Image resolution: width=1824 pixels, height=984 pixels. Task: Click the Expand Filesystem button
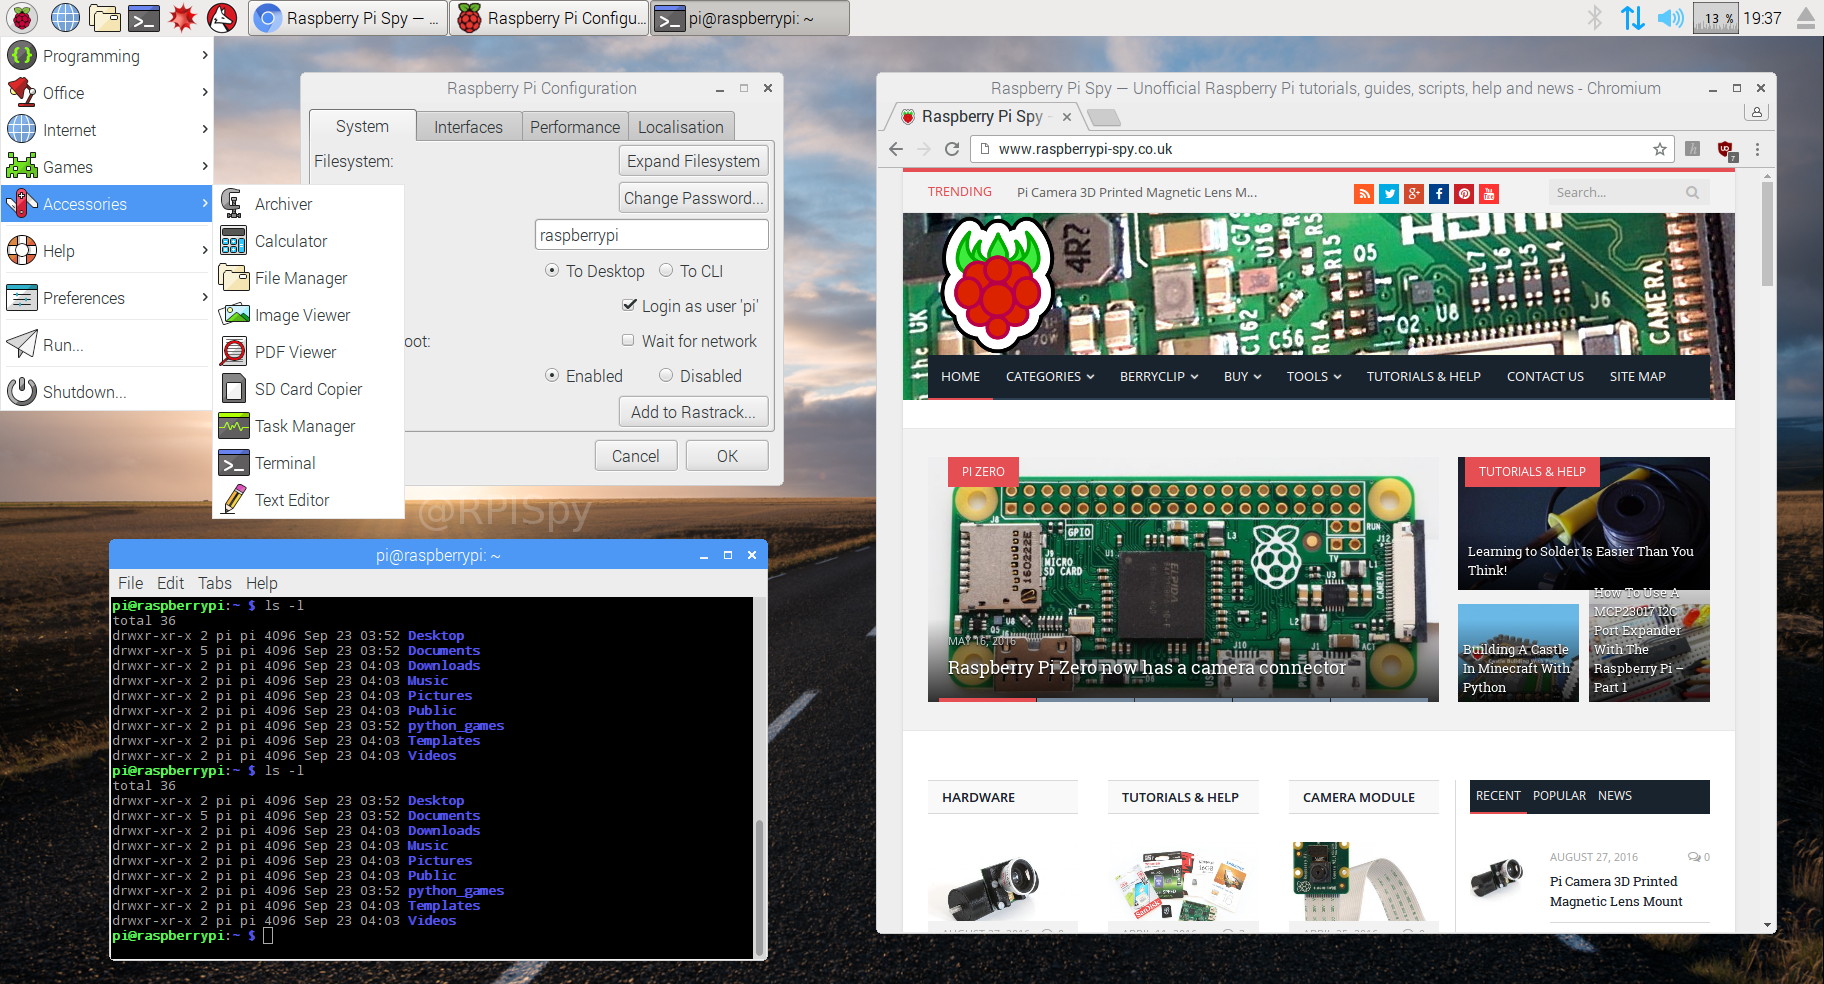[x=693, y=161]
